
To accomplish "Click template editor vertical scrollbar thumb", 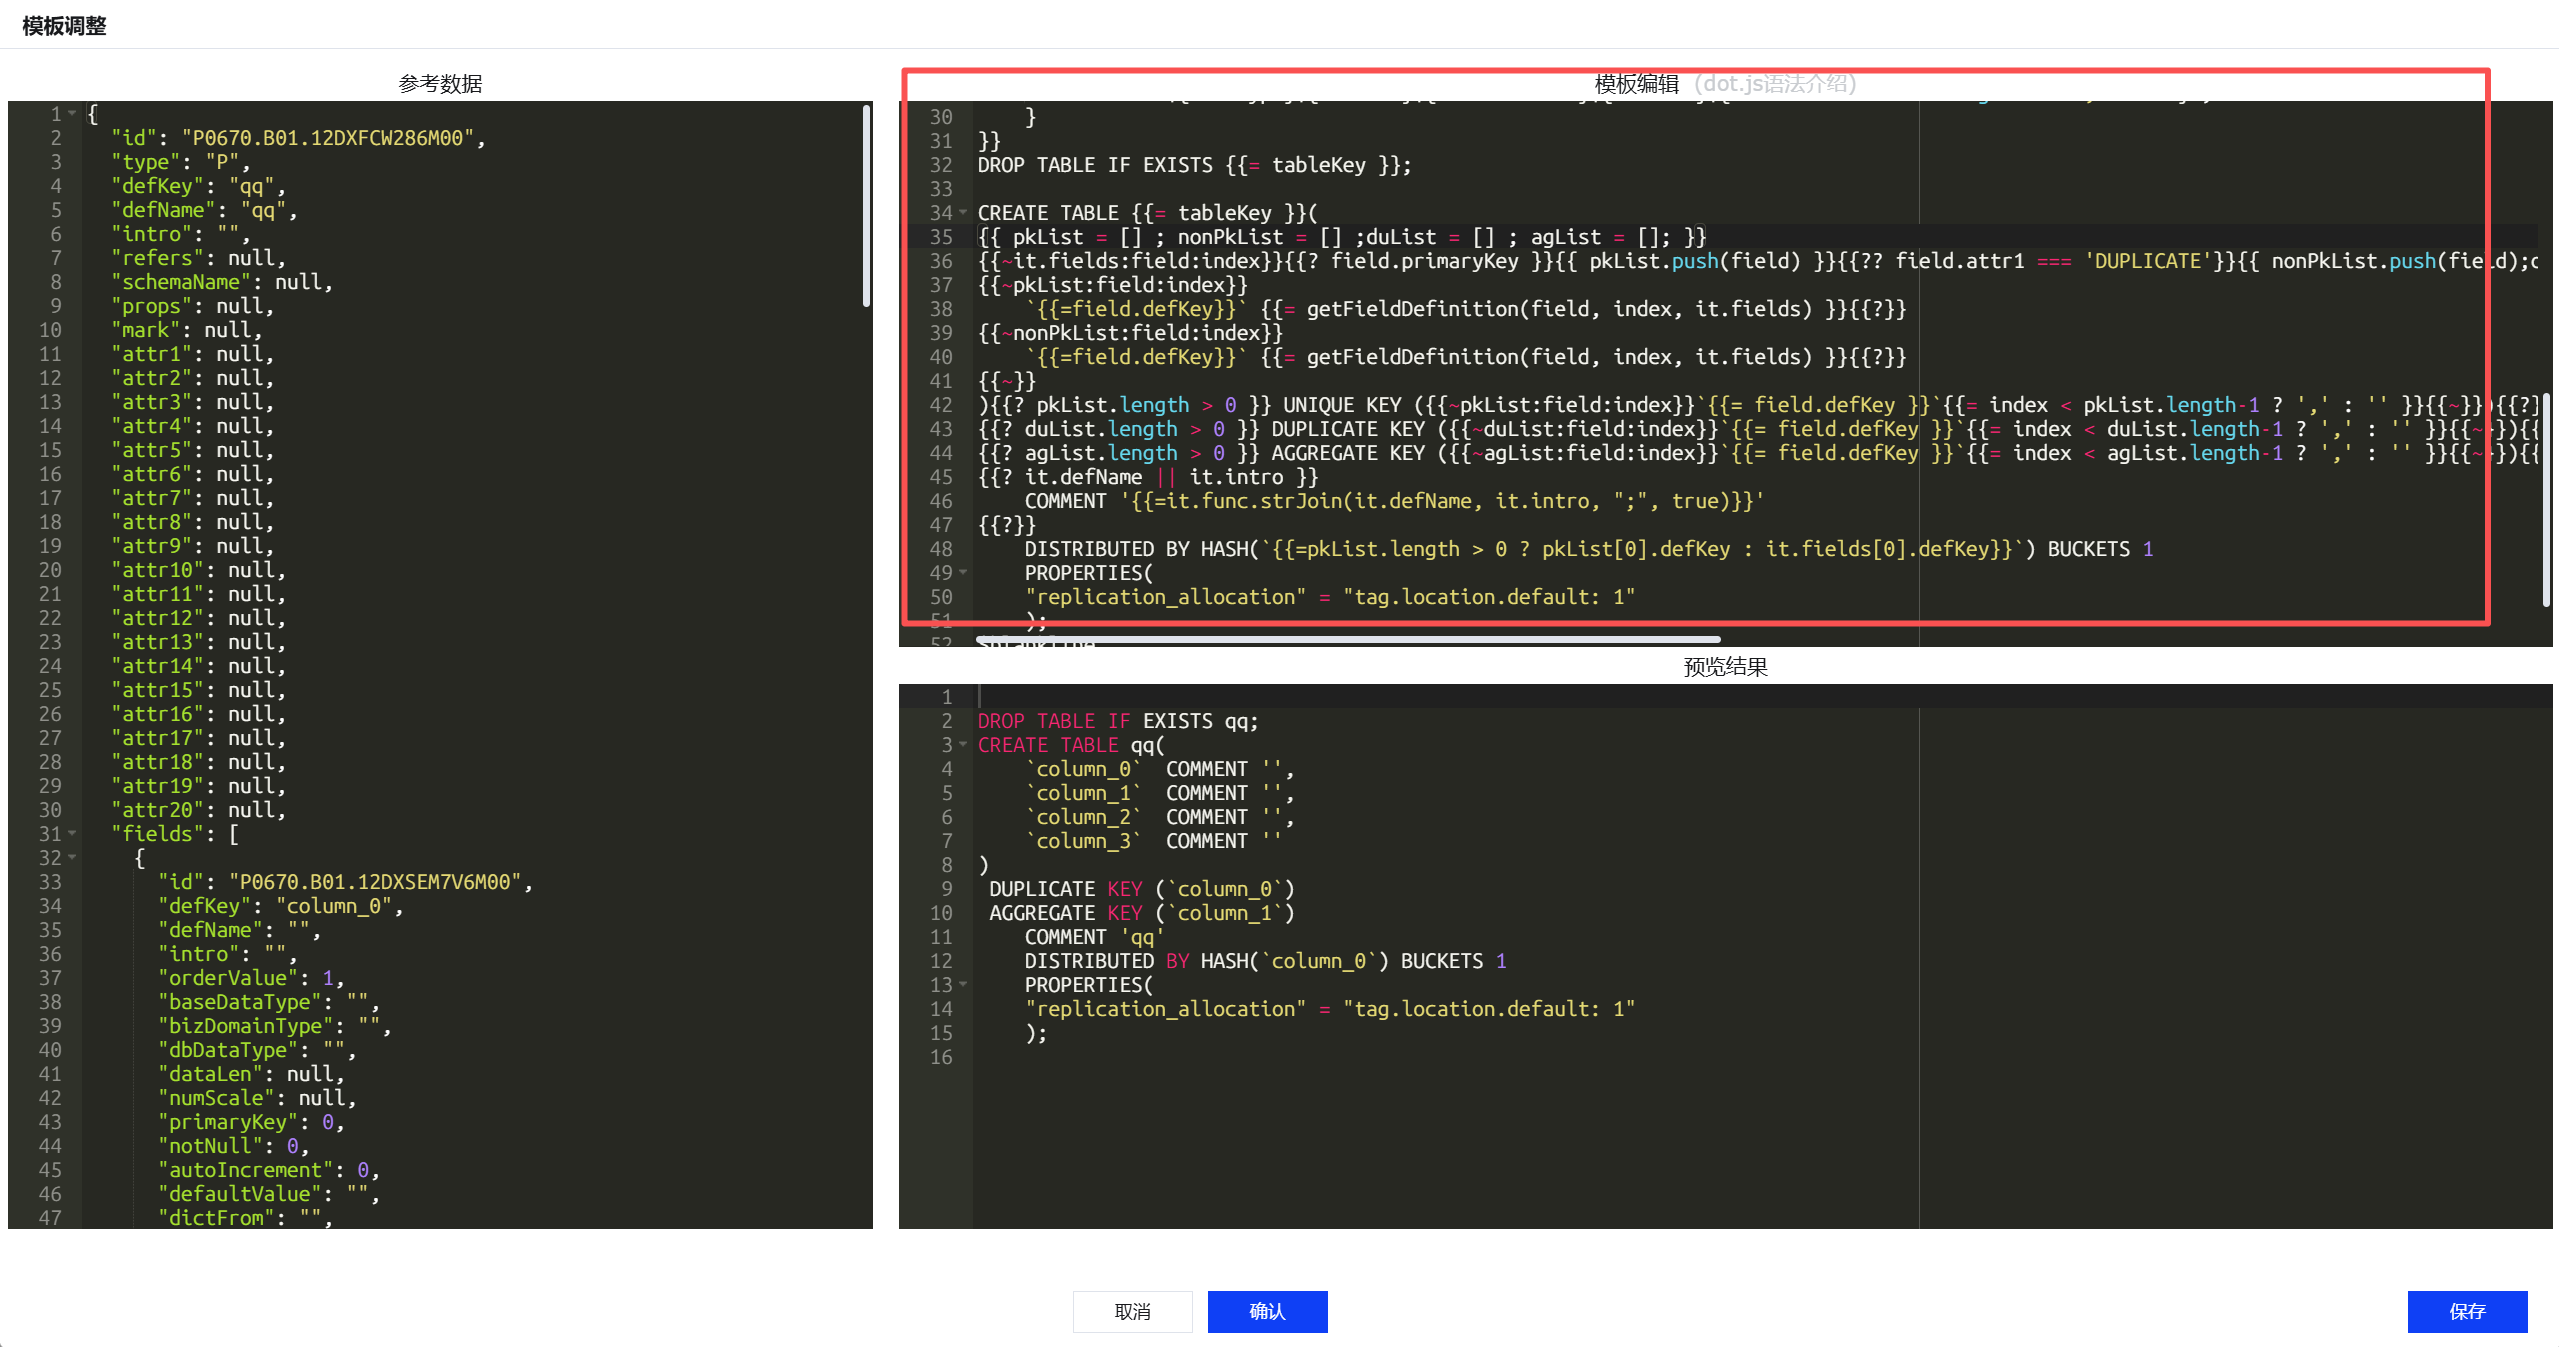I will (x=2546, y=500).
